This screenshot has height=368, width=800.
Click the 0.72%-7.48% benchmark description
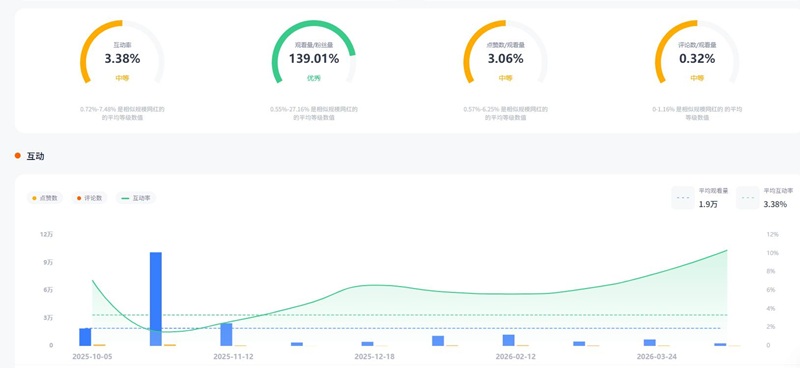coord(122,113)
